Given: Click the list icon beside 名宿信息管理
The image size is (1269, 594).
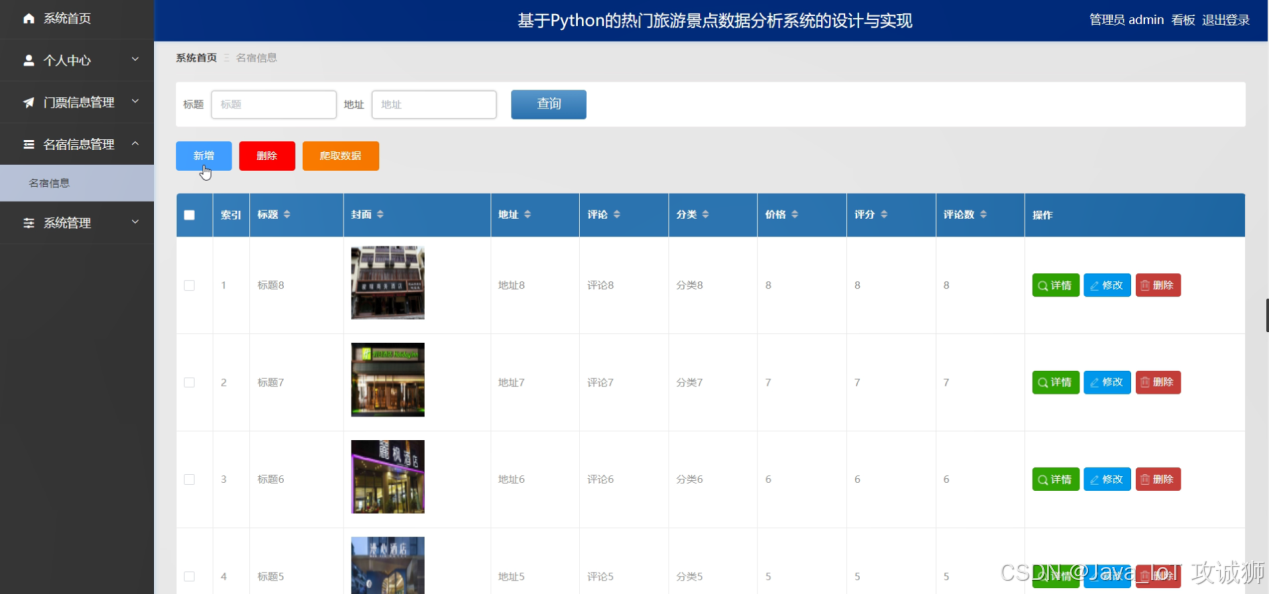Looking at the screenshot, I should [29, 144].
